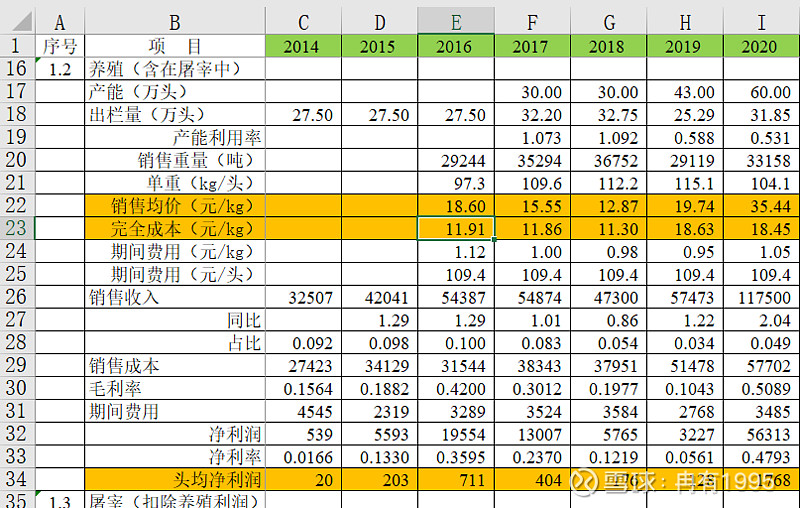This screenshot has height=508, width=800.
Task: Click the 2015 sales cost 34129
Action: [380, 365]
